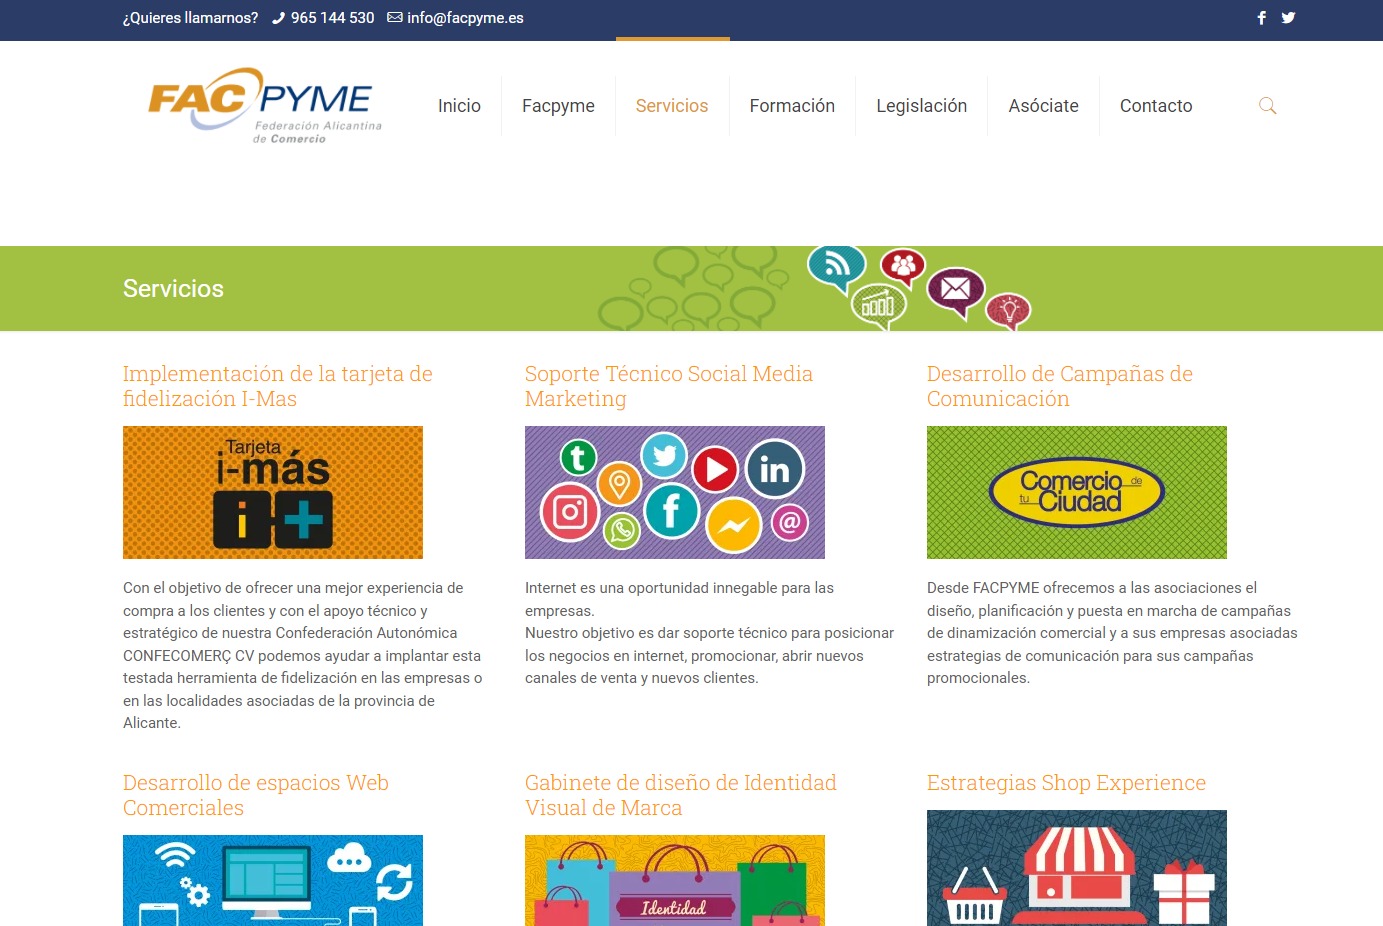
Task: Open the Legislación menu item
Action: coord(921,106)
